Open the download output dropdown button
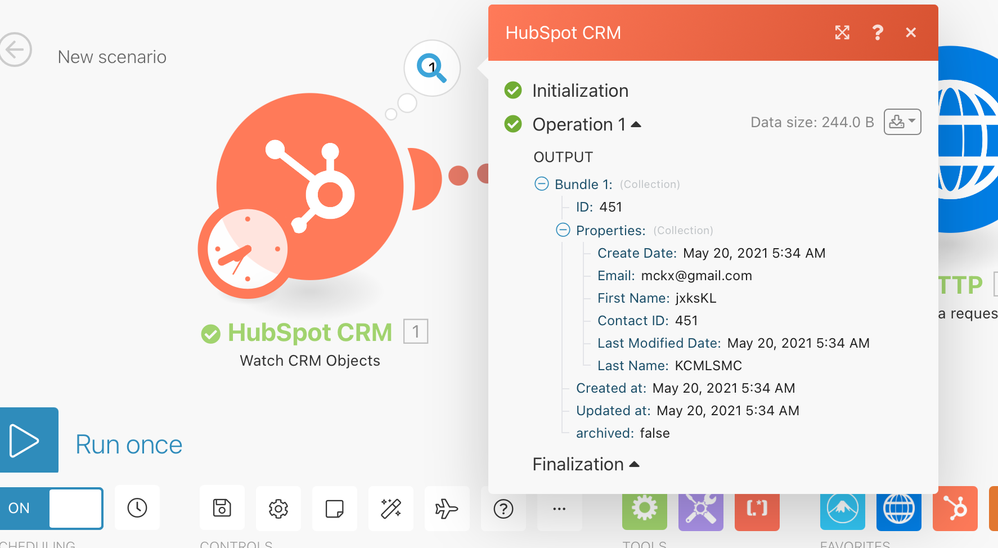Image resolution: width=998 pixels, height=548 pixels. (x=902, y=122)
